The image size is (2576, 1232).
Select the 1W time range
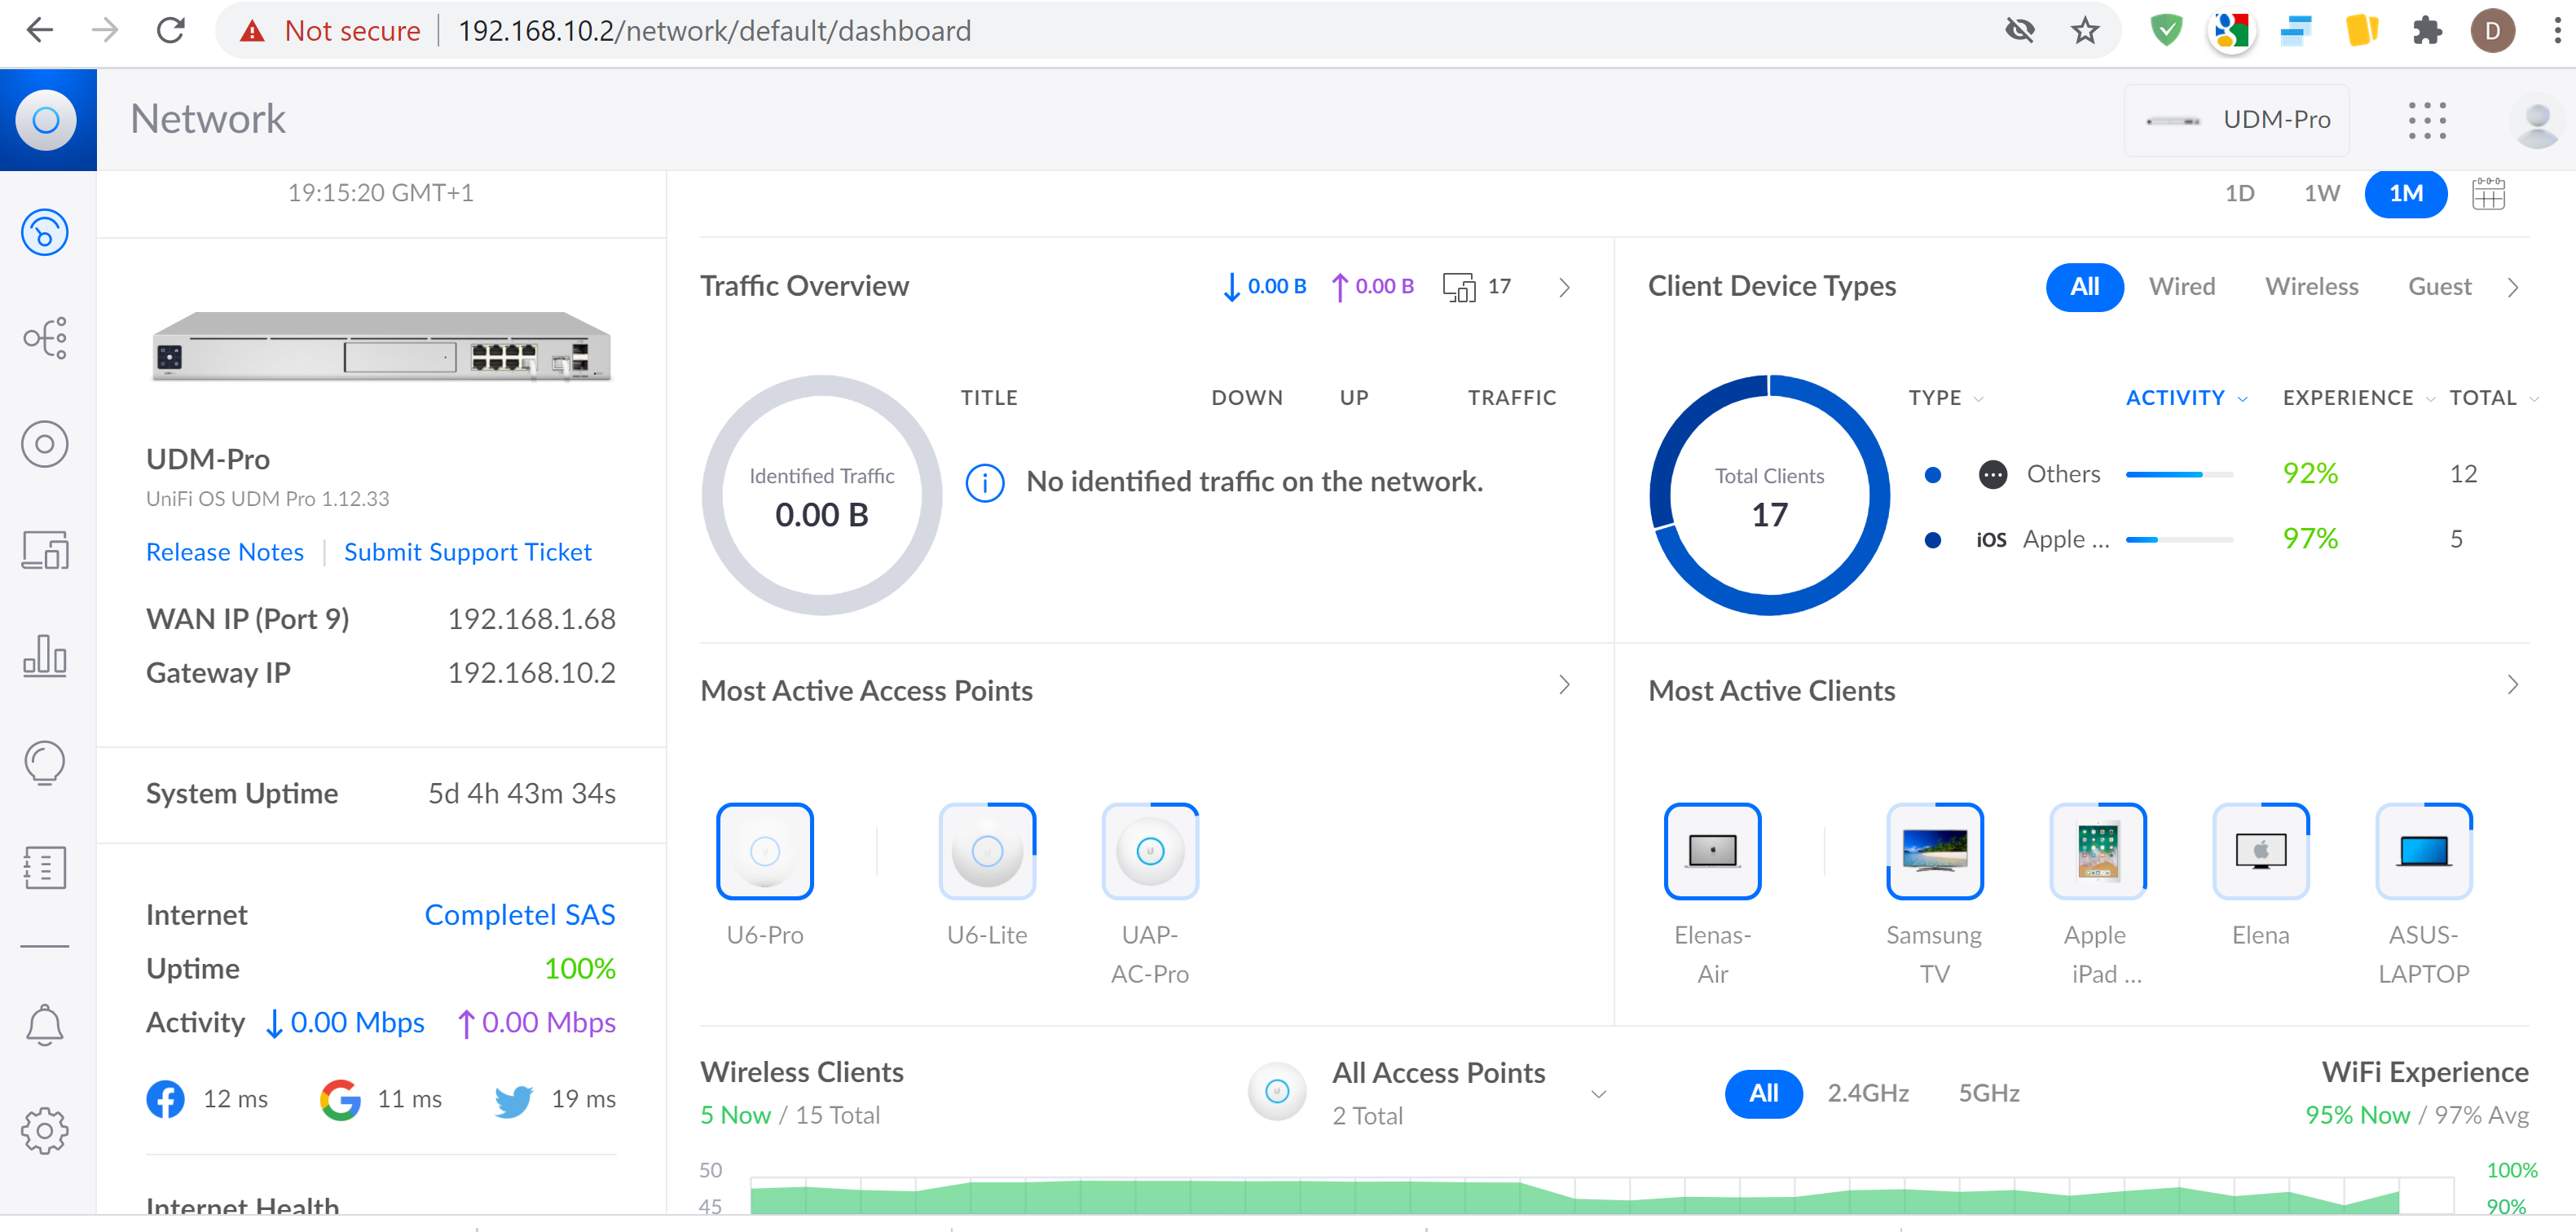[2322, 194]
